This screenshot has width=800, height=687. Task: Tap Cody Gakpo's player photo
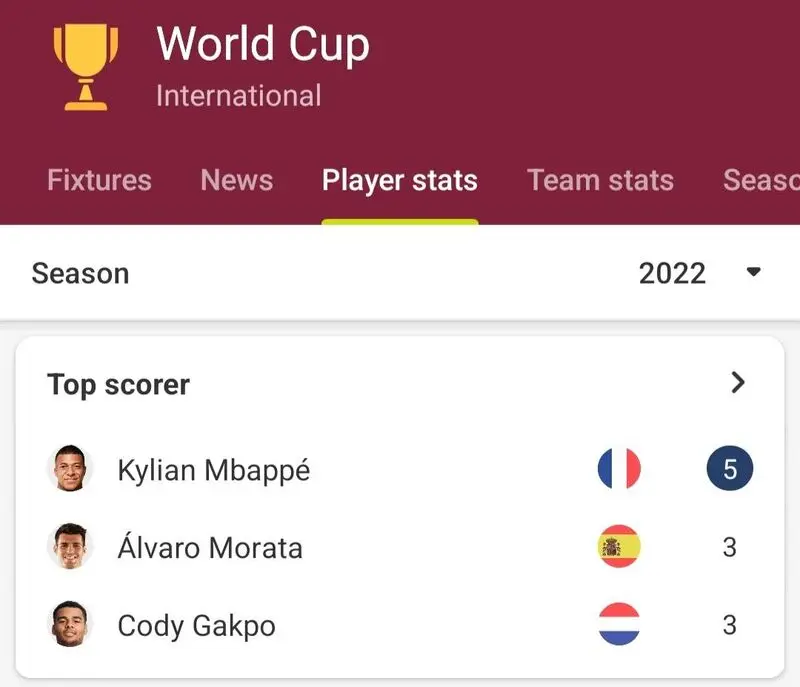[70, 624]
